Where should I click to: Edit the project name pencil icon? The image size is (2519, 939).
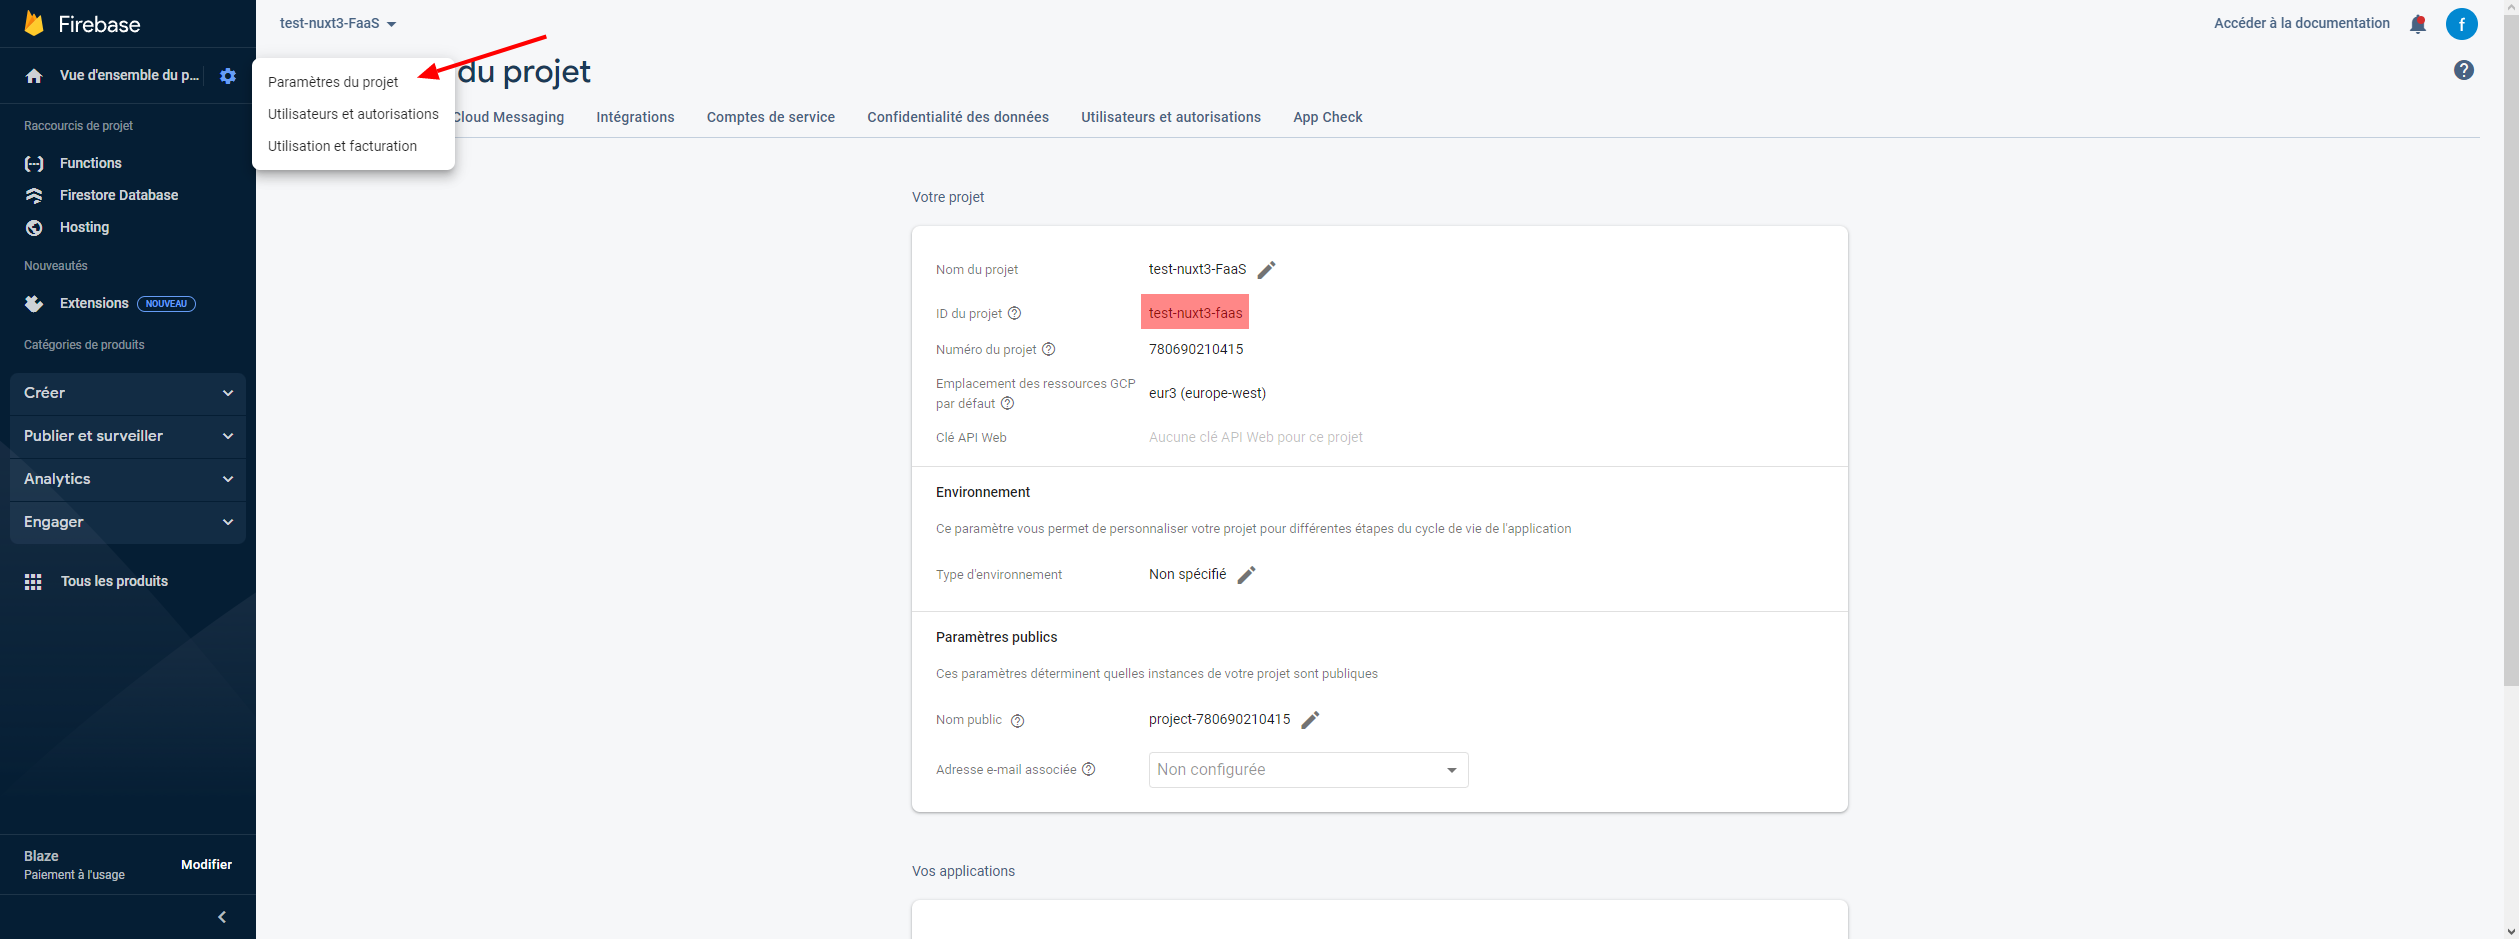(x=1266, y=270)
